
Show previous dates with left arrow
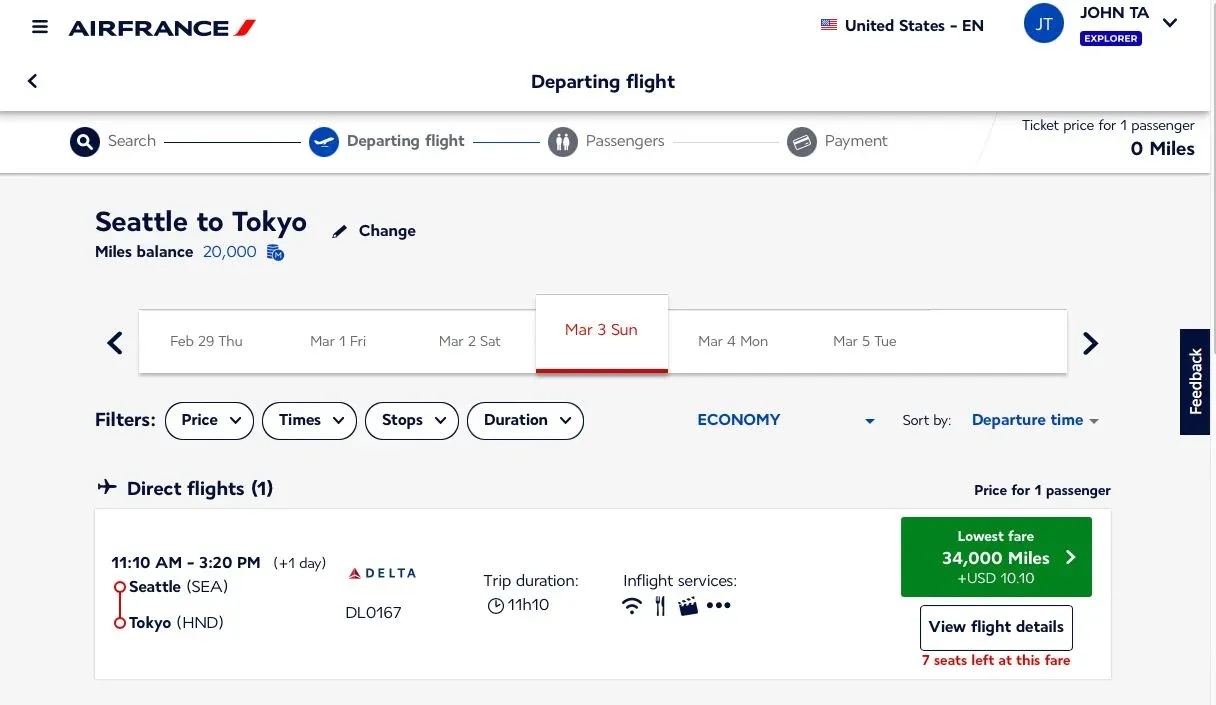(x=115, y=343)
